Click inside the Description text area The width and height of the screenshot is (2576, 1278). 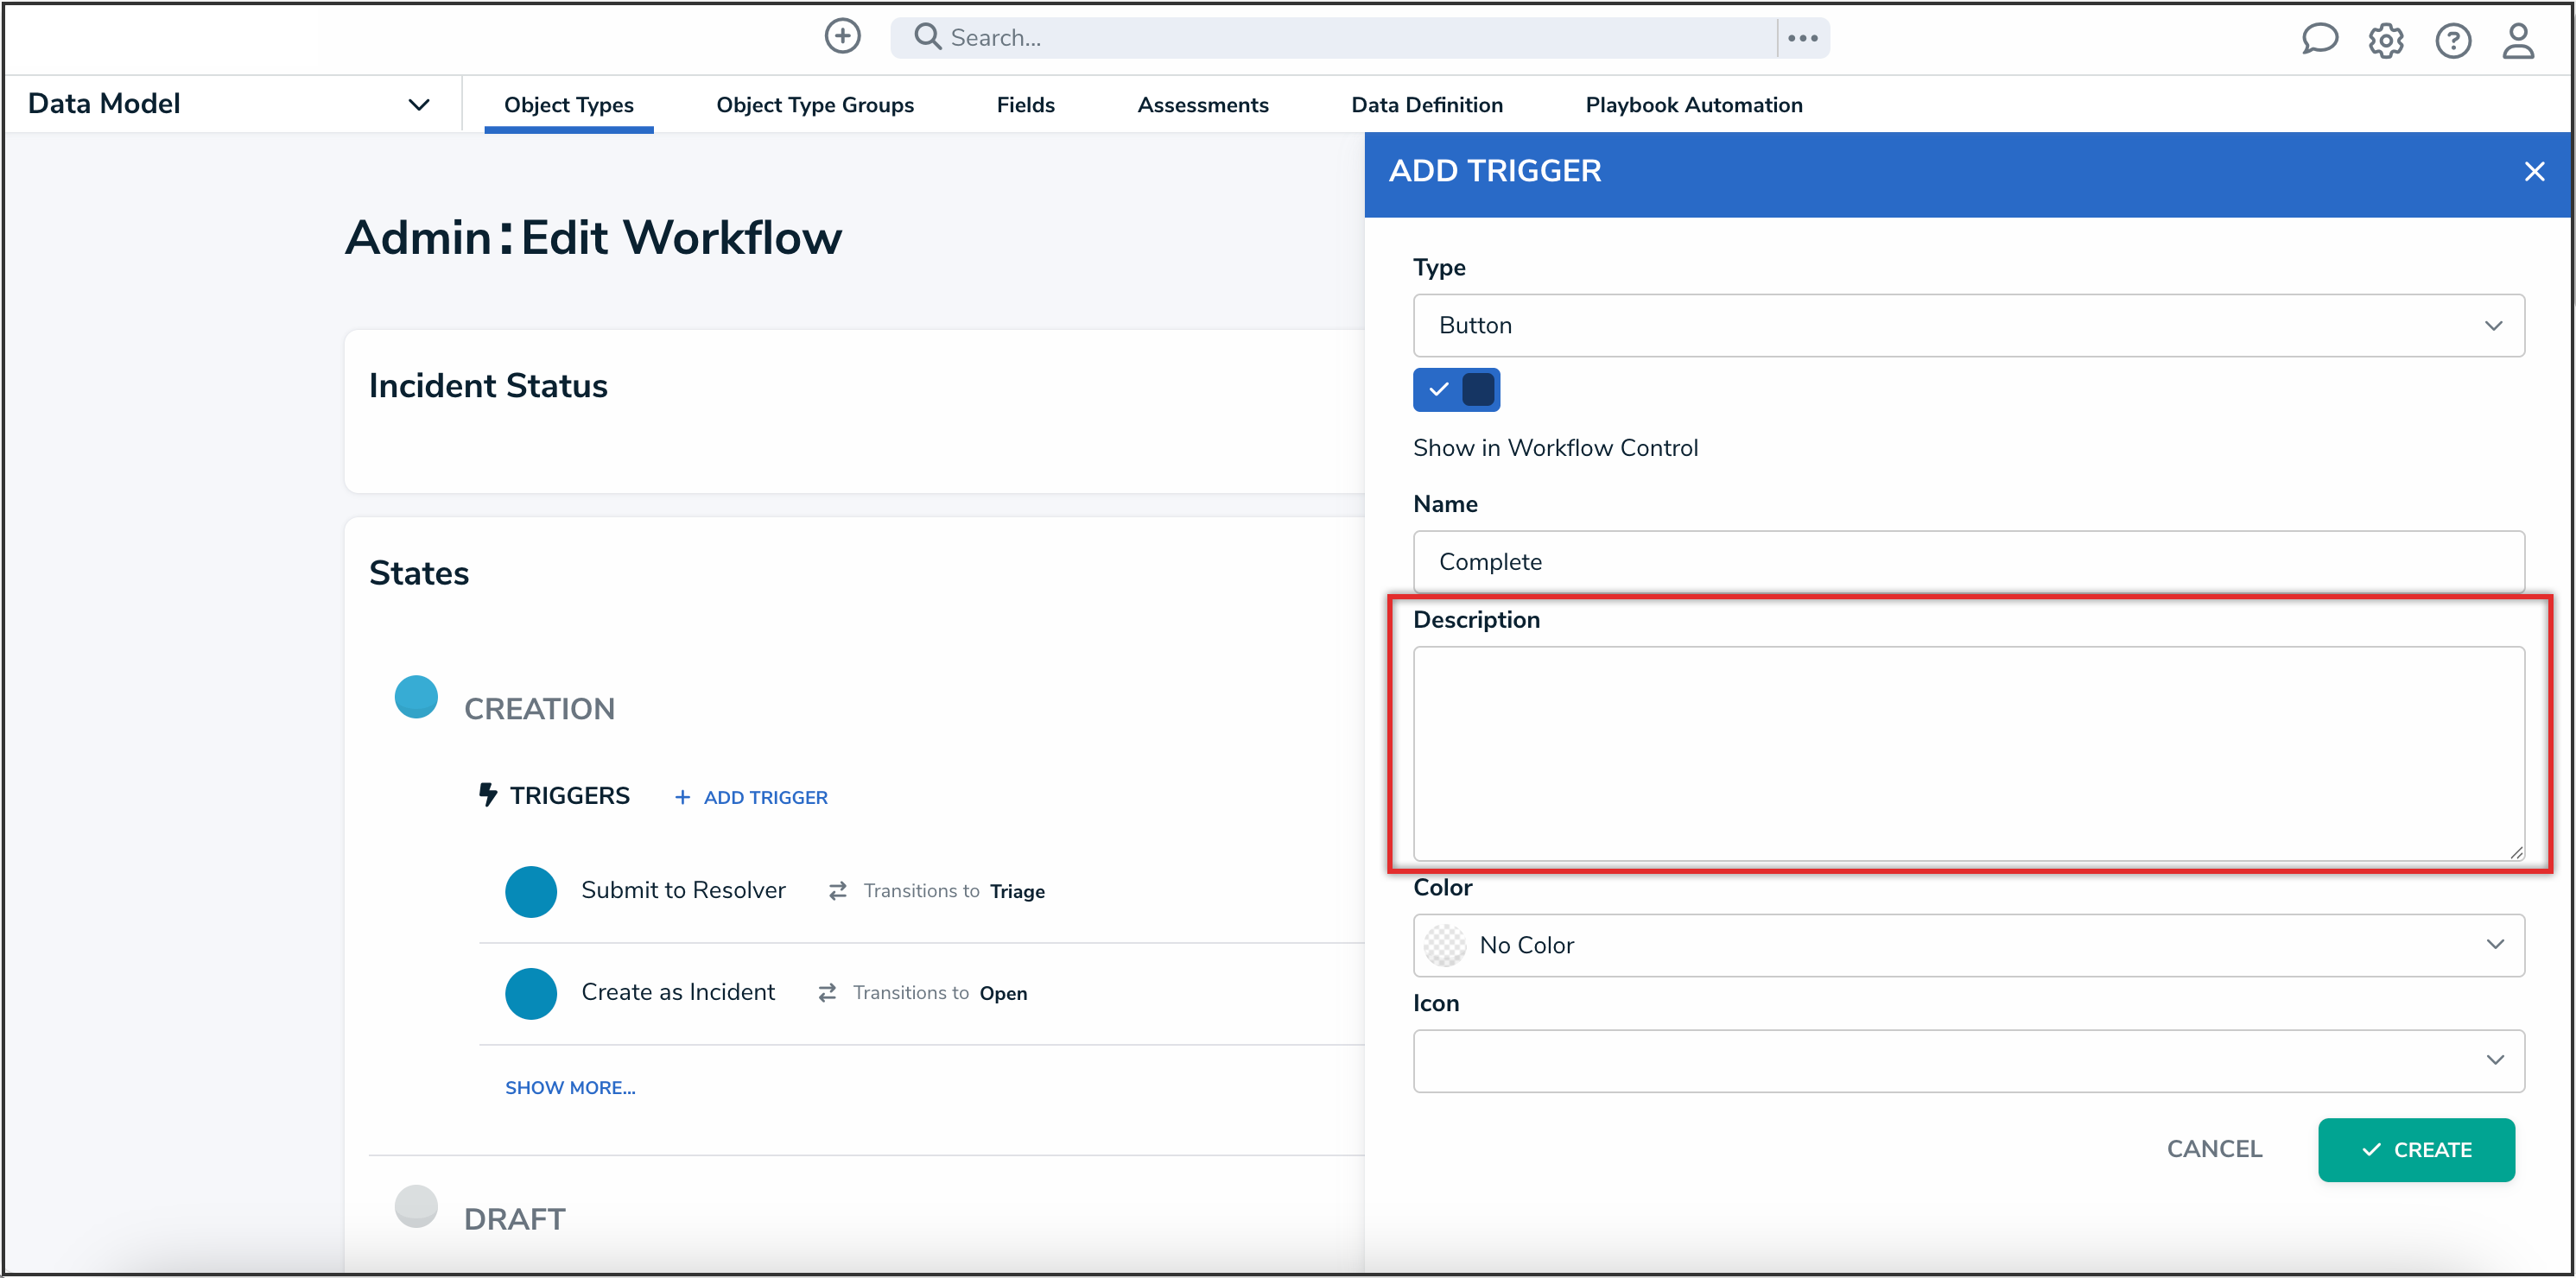1967,752
